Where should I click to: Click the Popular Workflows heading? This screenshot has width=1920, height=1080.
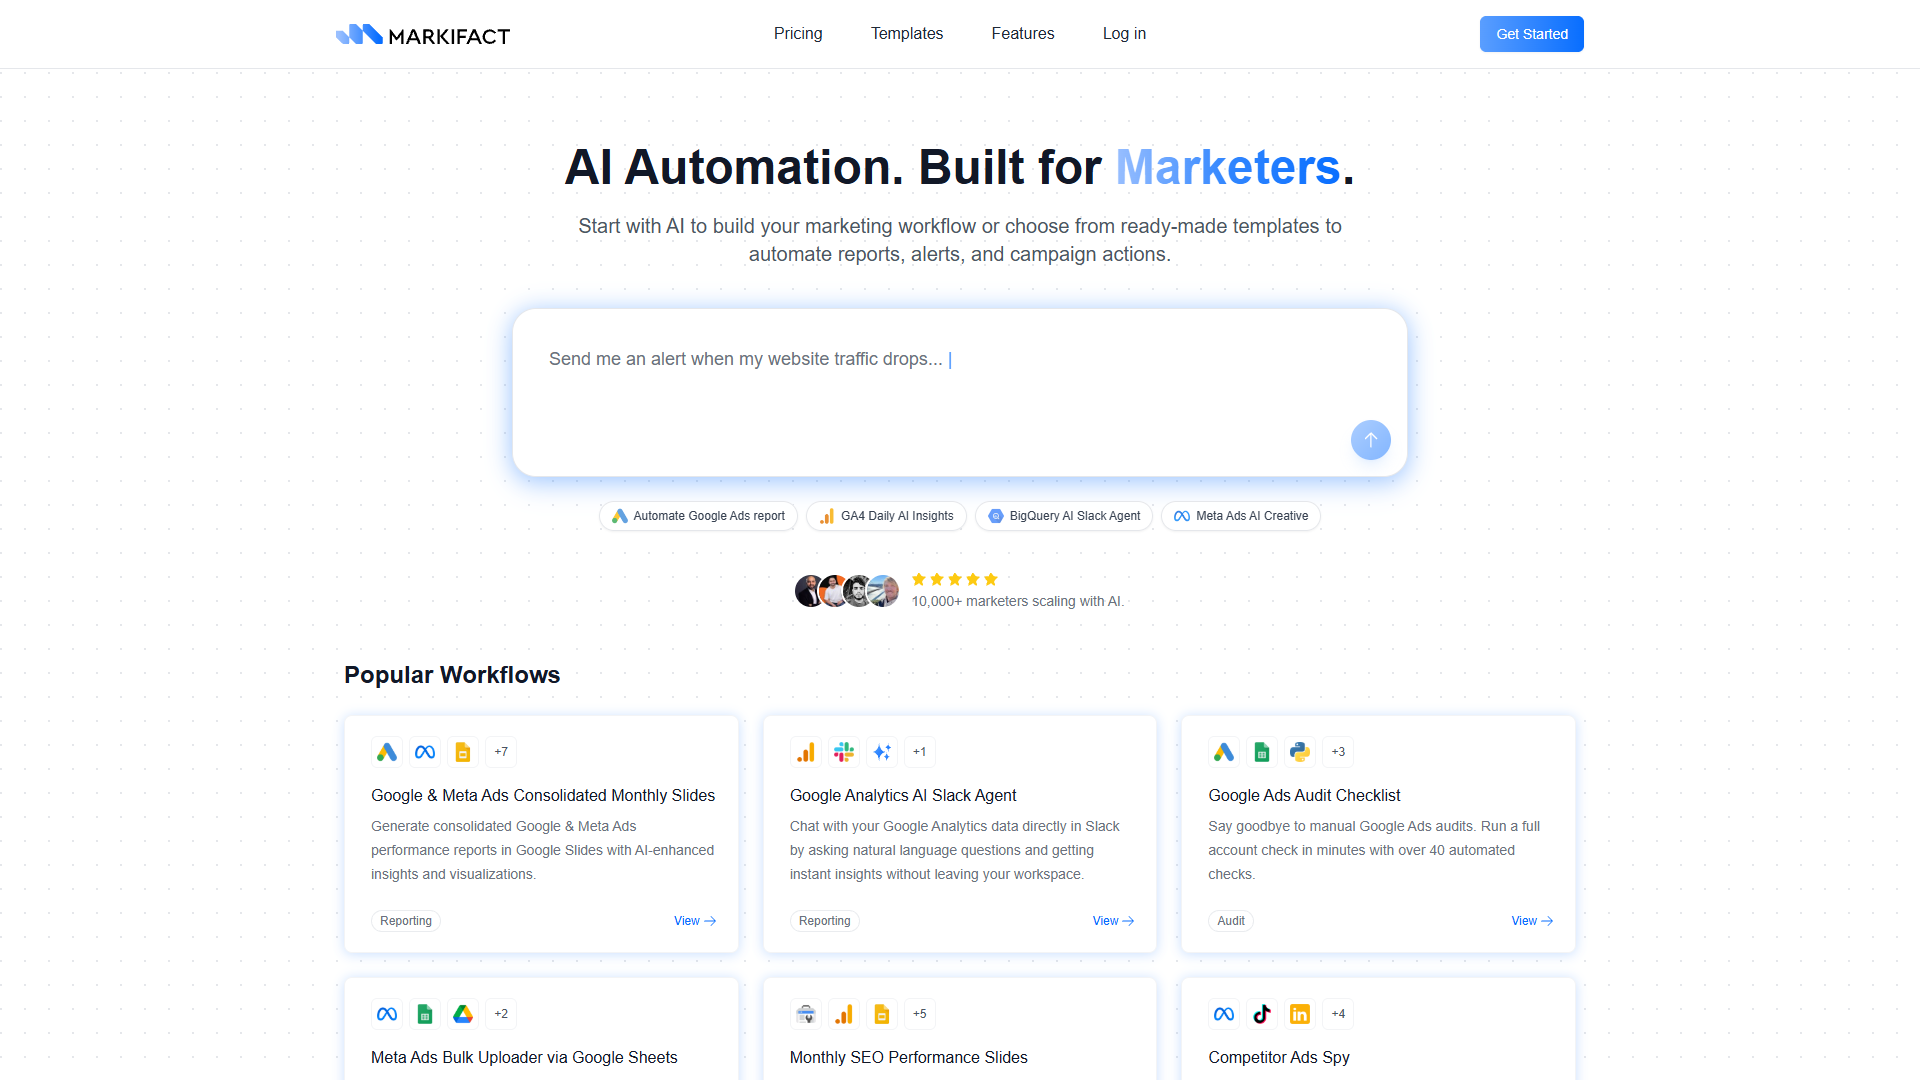pos(452,675)
